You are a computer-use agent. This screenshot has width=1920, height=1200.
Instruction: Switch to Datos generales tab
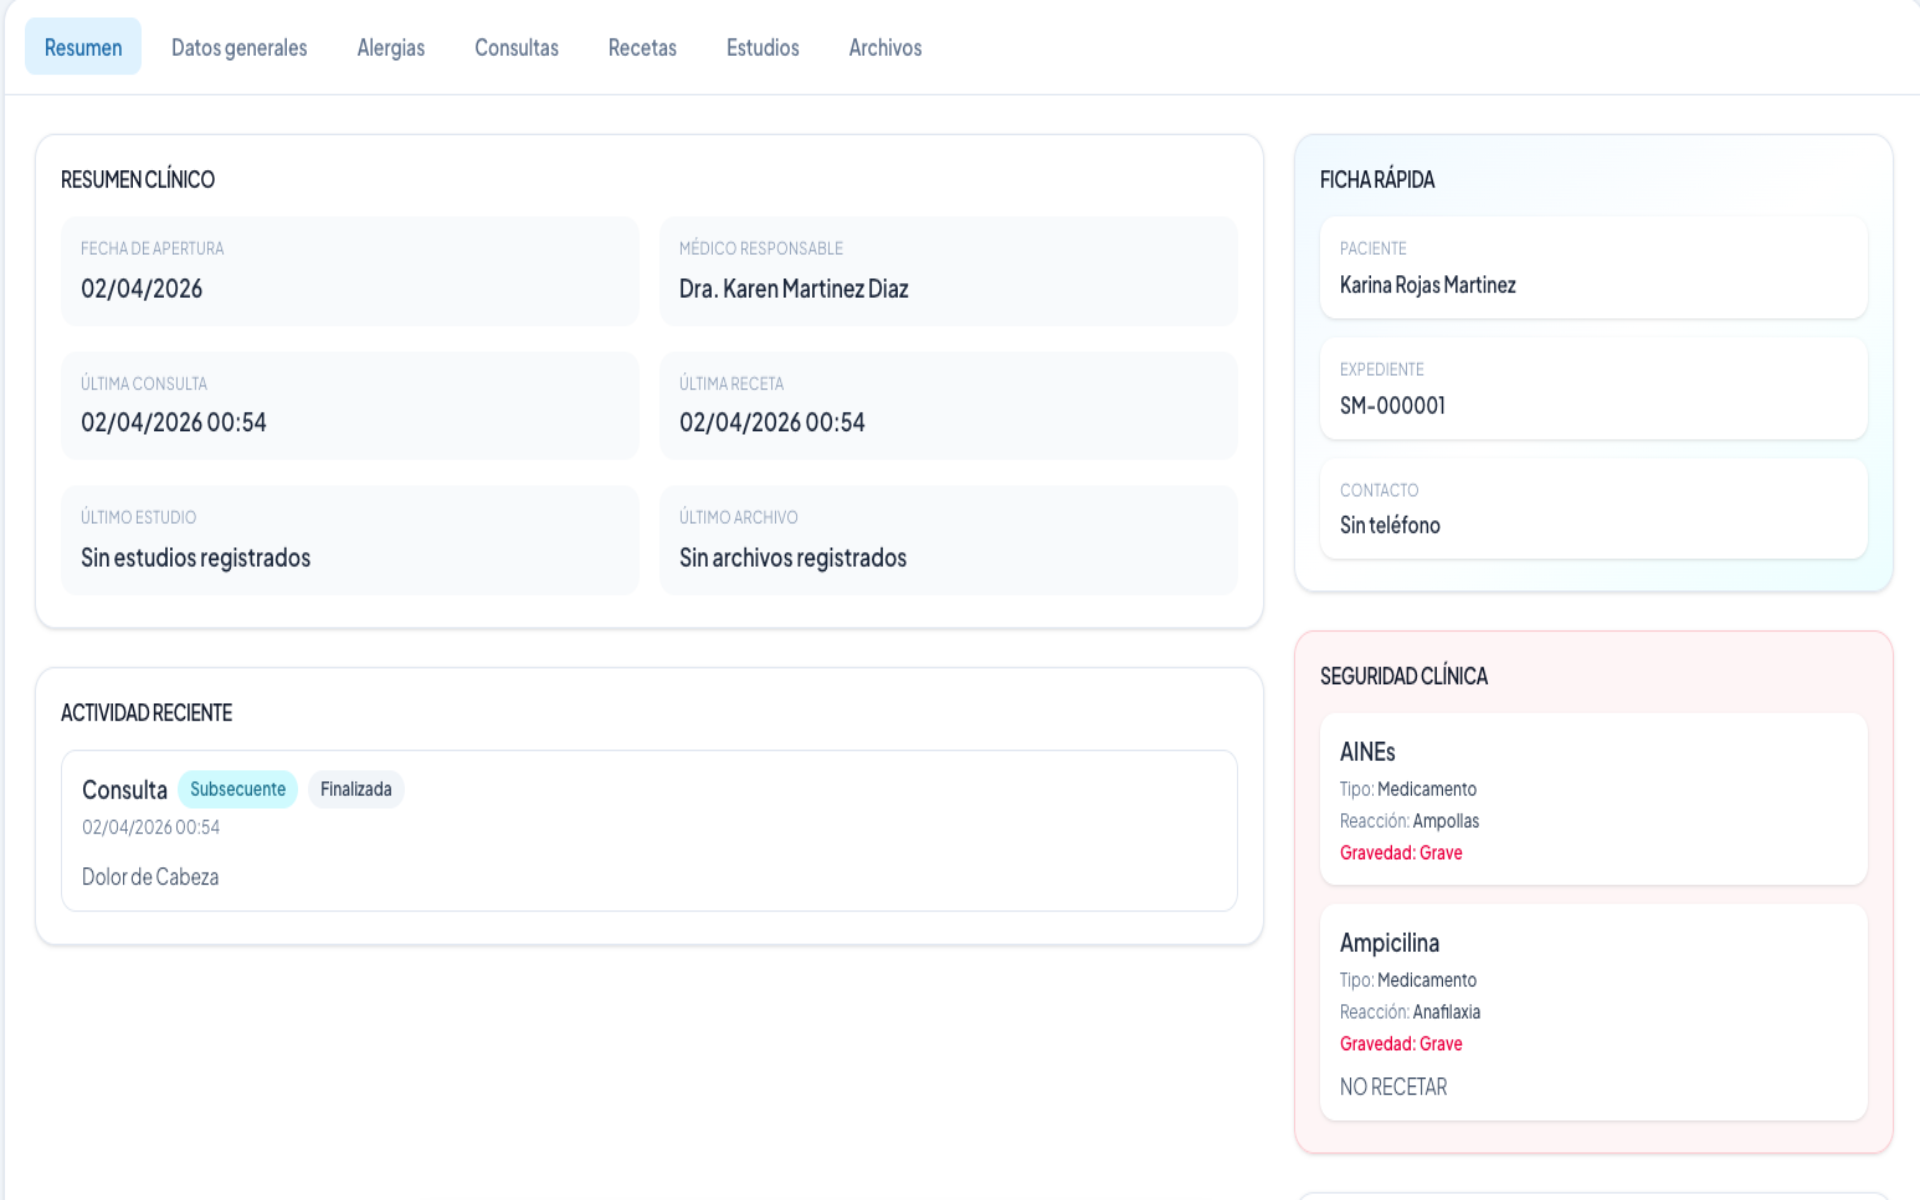239,47
